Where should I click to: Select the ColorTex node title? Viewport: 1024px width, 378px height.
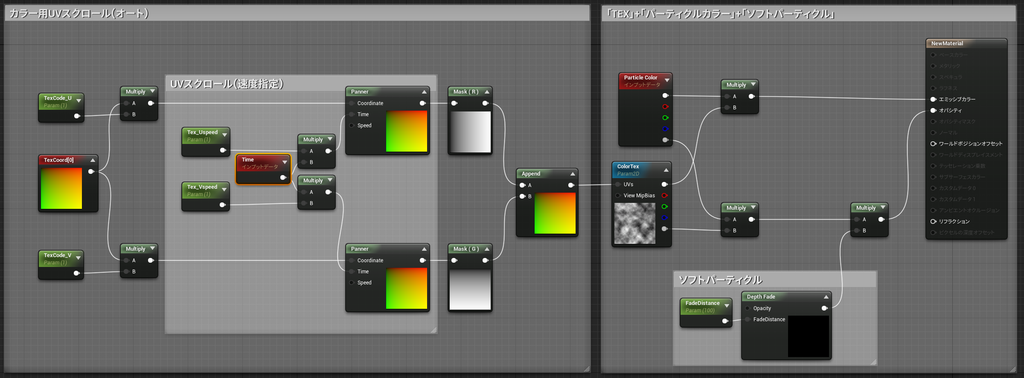(628, 166)
